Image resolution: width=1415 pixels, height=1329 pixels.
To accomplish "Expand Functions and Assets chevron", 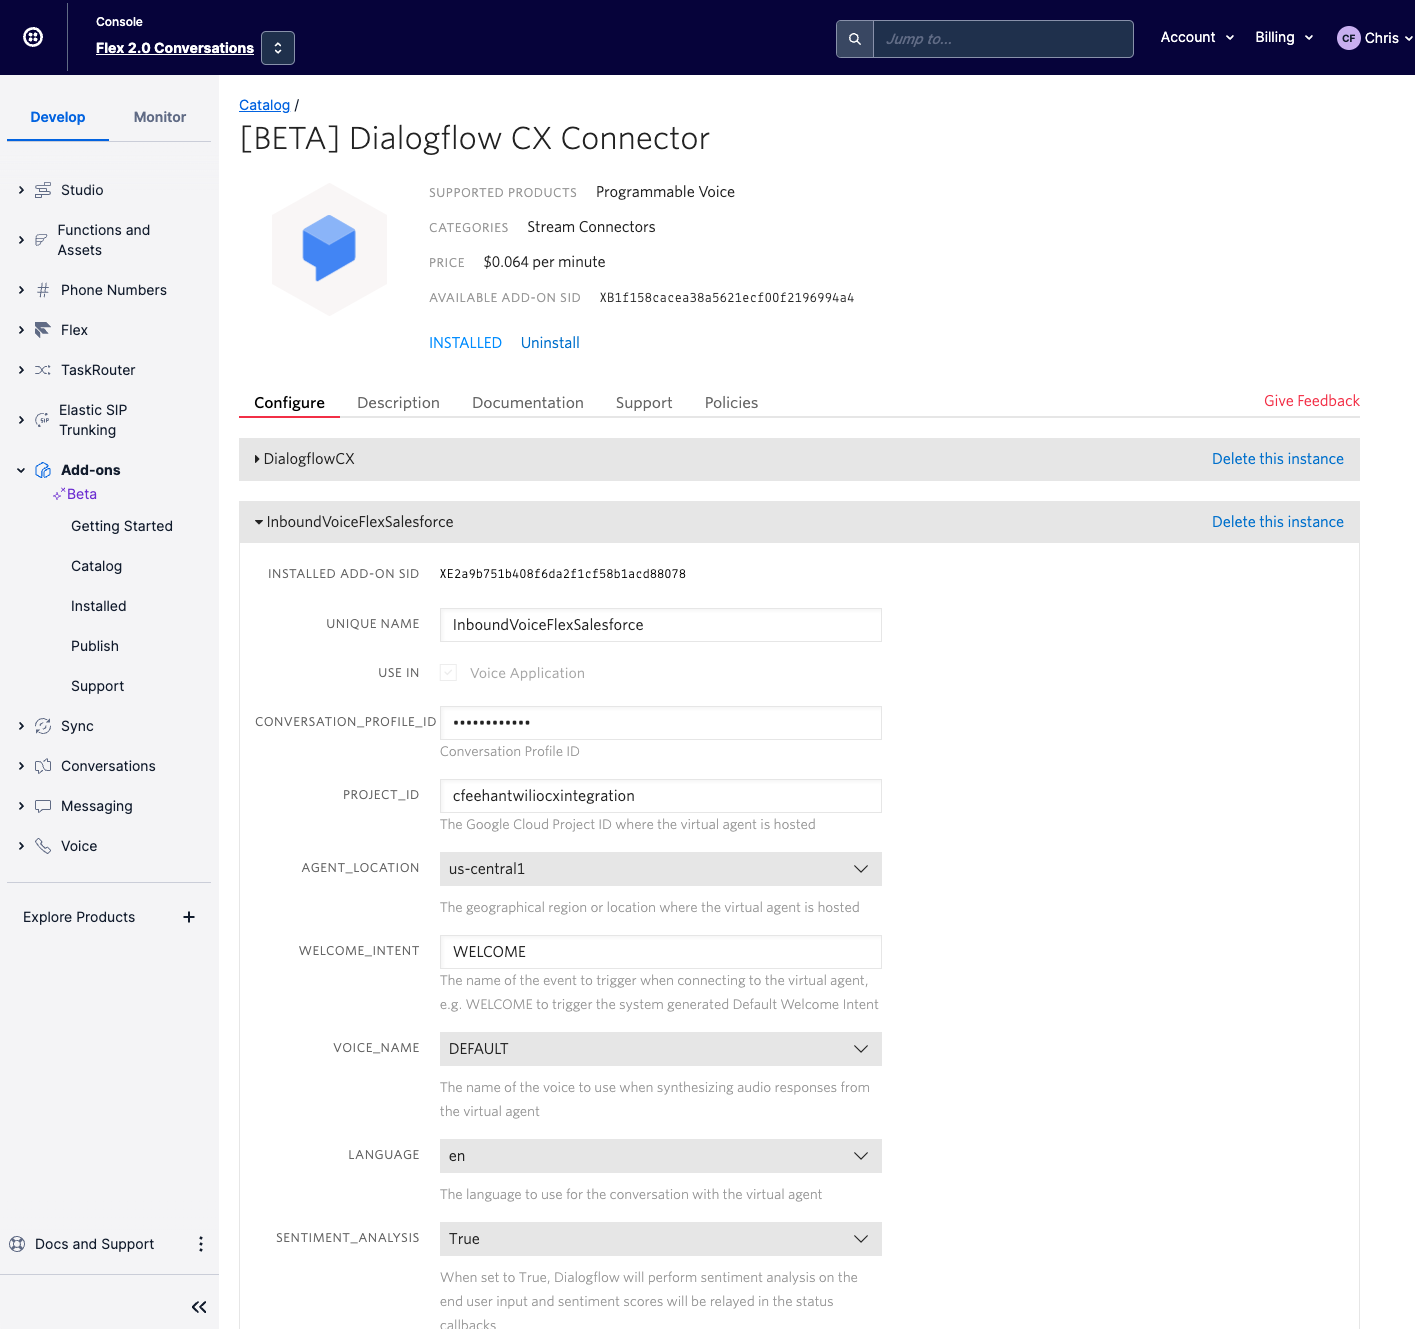I will click(21, 240).
